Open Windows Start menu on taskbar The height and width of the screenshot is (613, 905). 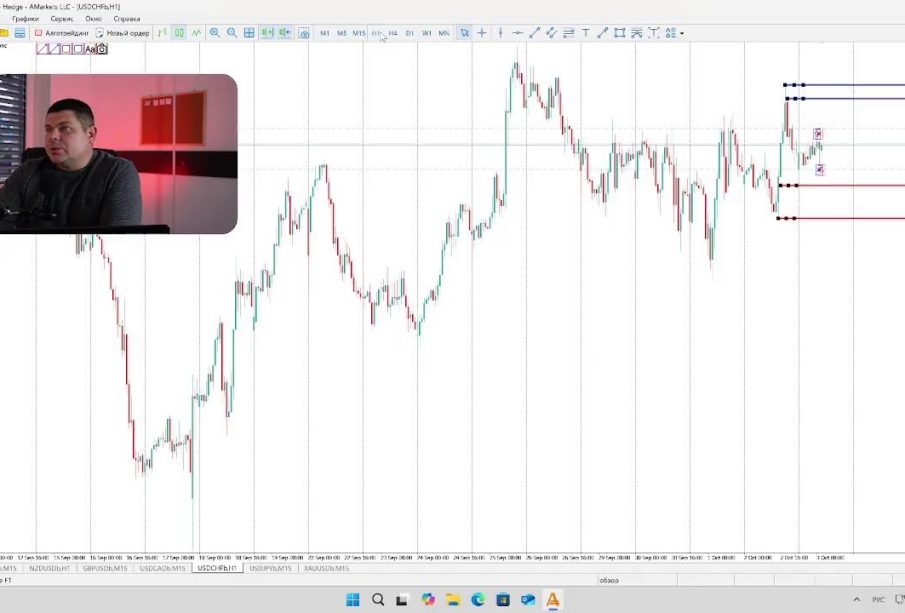353,600
